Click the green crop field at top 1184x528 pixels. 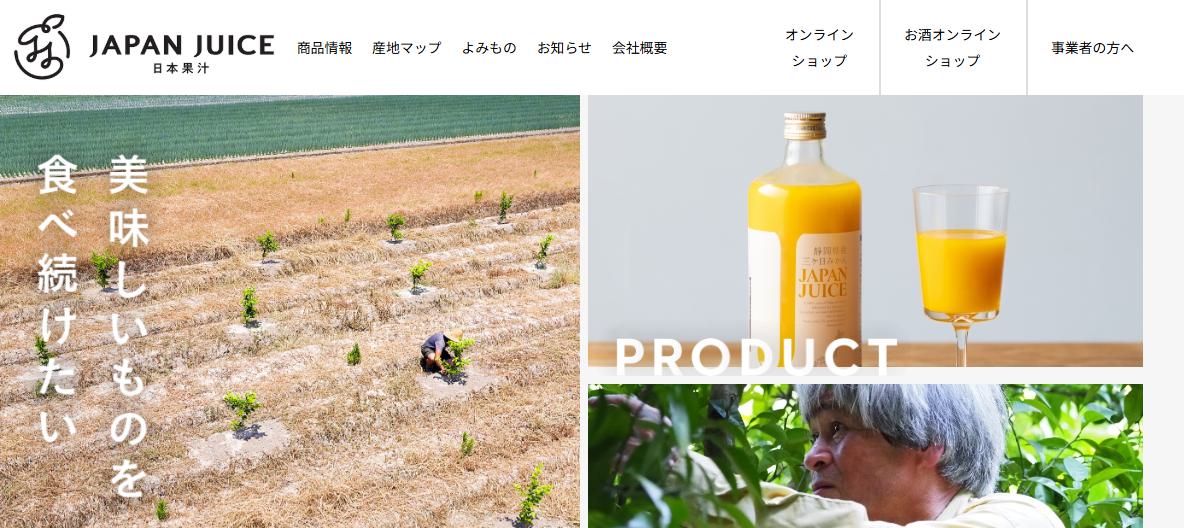289,132
